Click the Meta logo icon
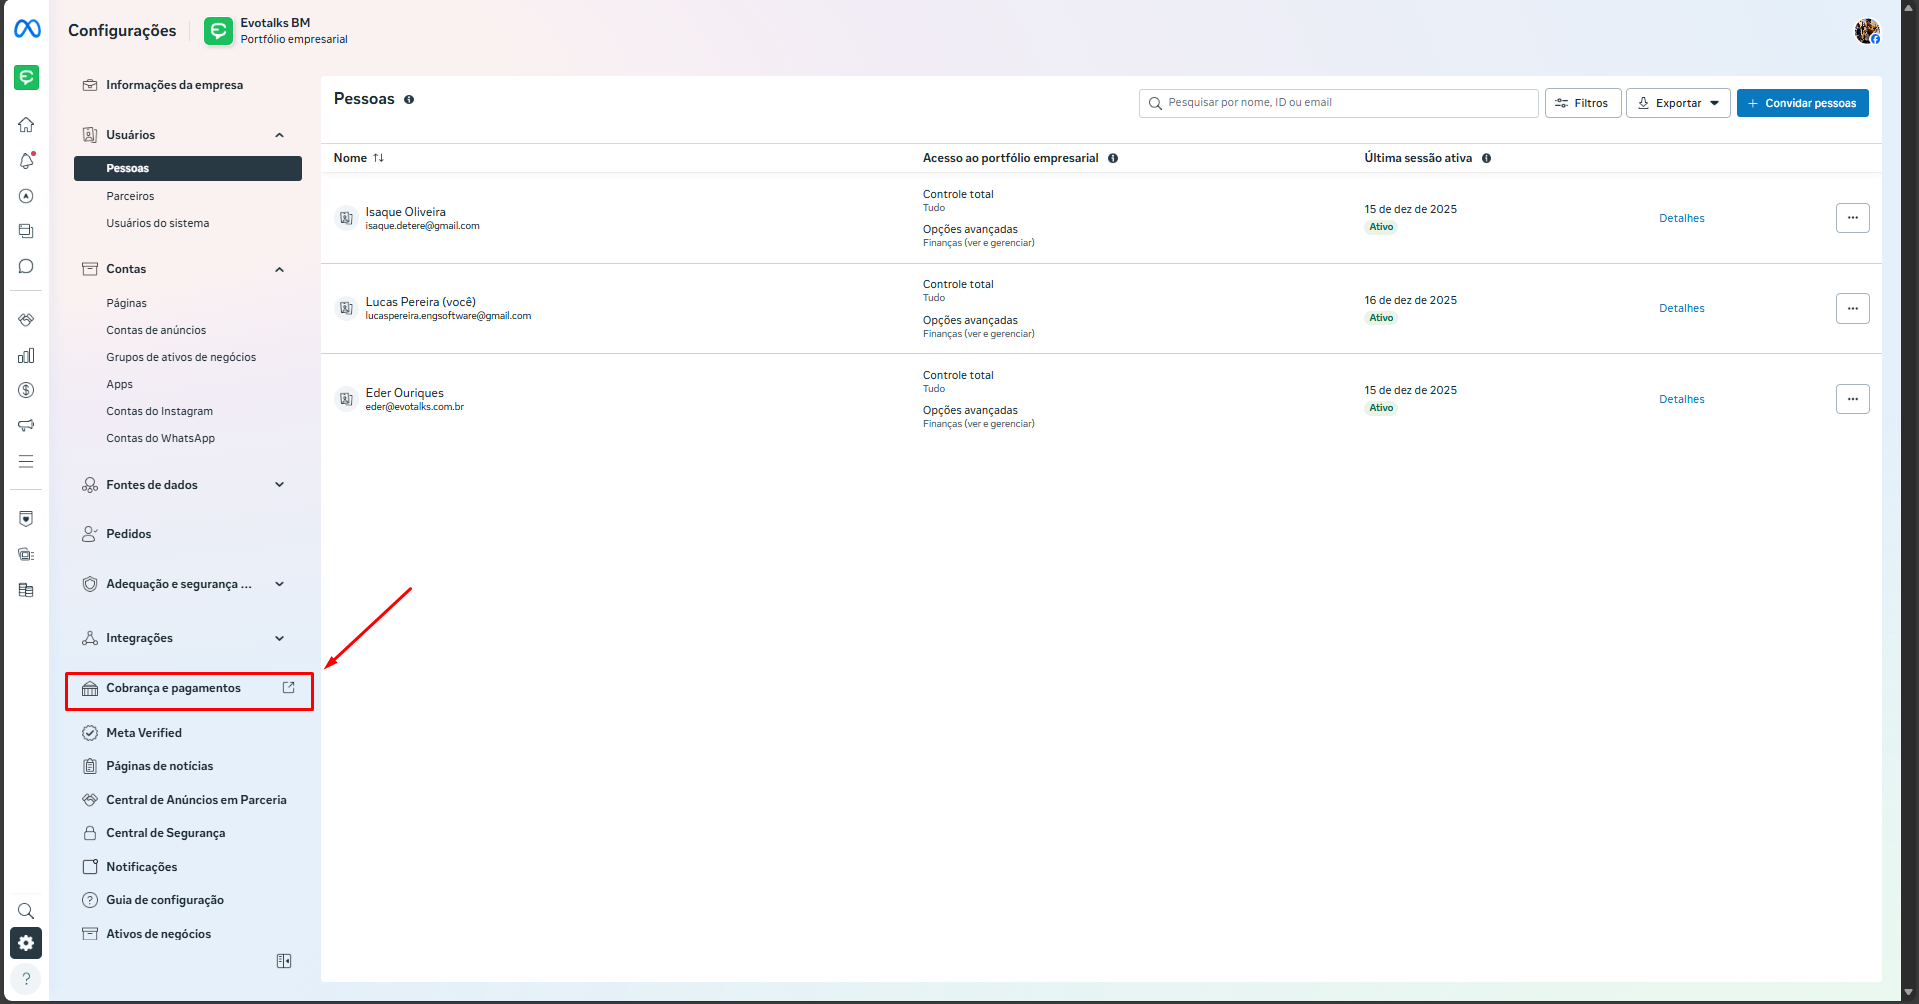 click(27, 29)
